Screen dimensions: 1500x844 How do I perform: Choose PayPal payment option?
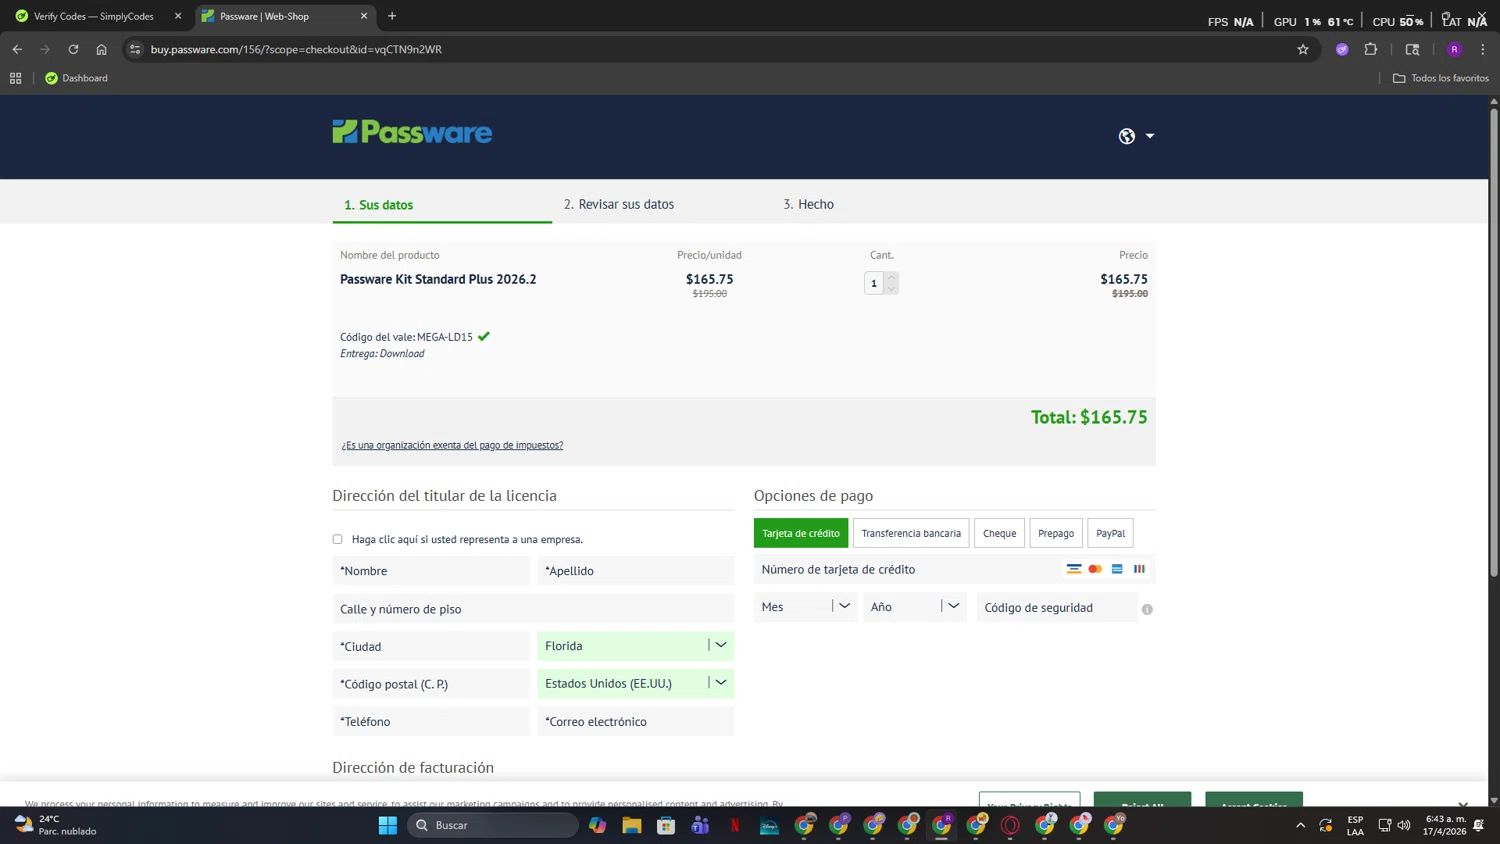pos(1110,533)
